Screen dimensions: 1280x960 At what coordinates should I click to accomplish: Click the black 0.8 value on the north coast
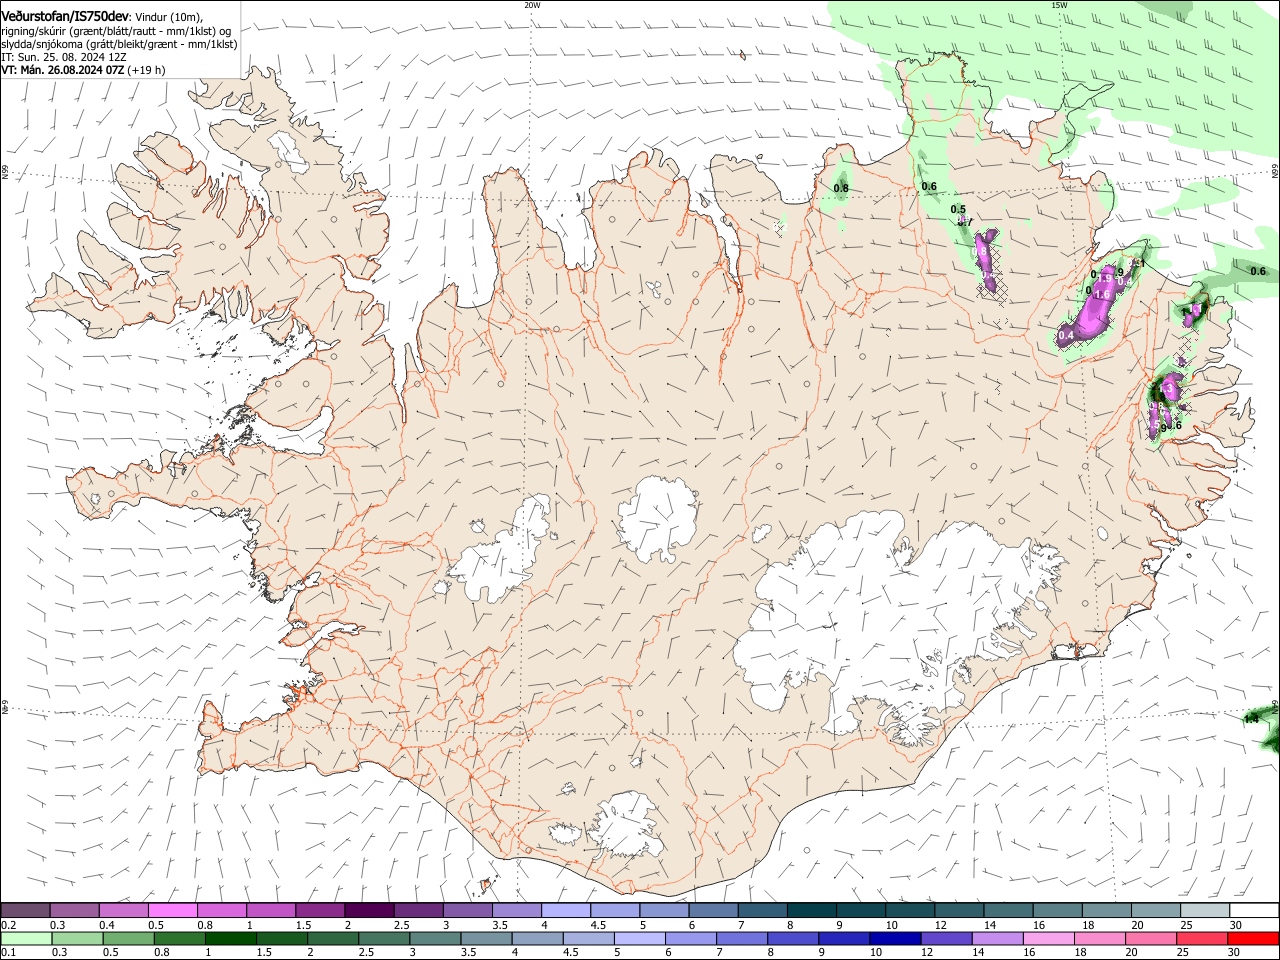(x=841, y=188)
